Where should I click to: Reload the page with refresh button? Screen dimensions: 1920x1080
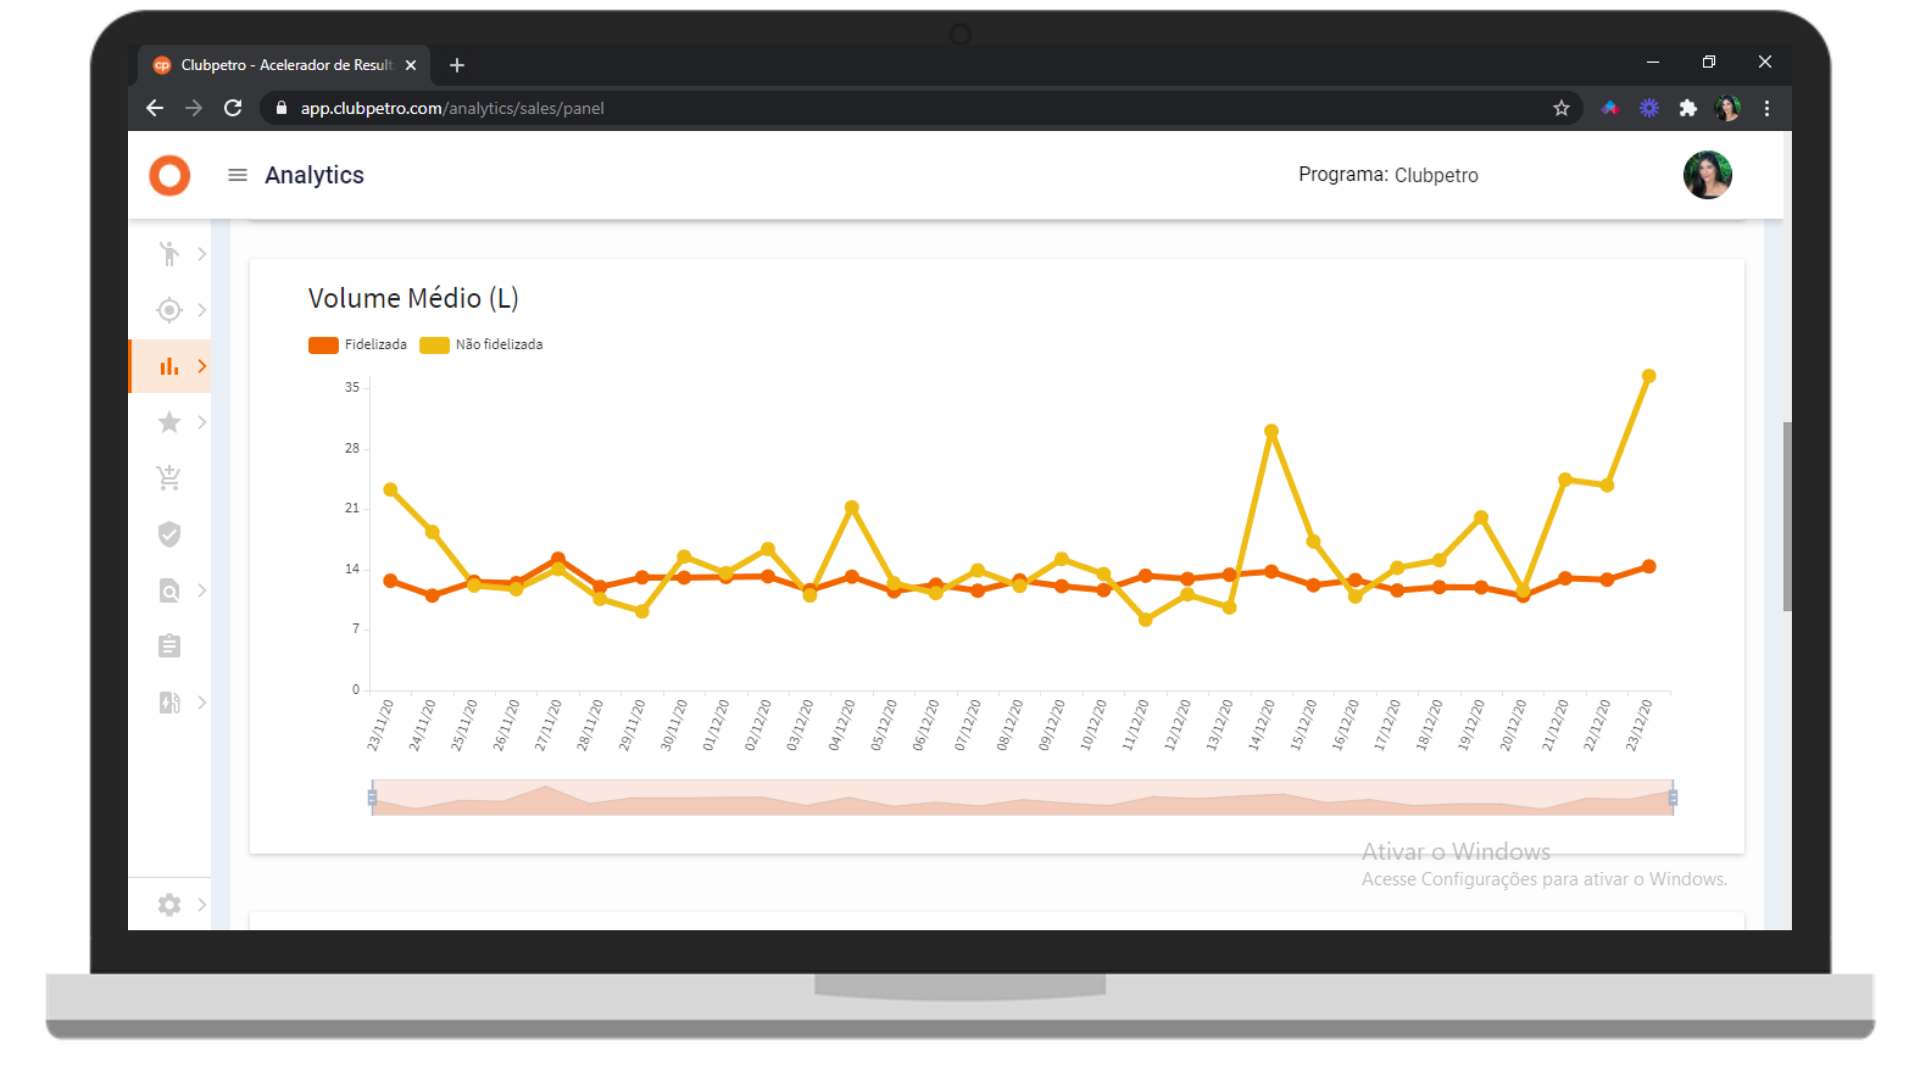pyautogui.click(x=233, y=108)
